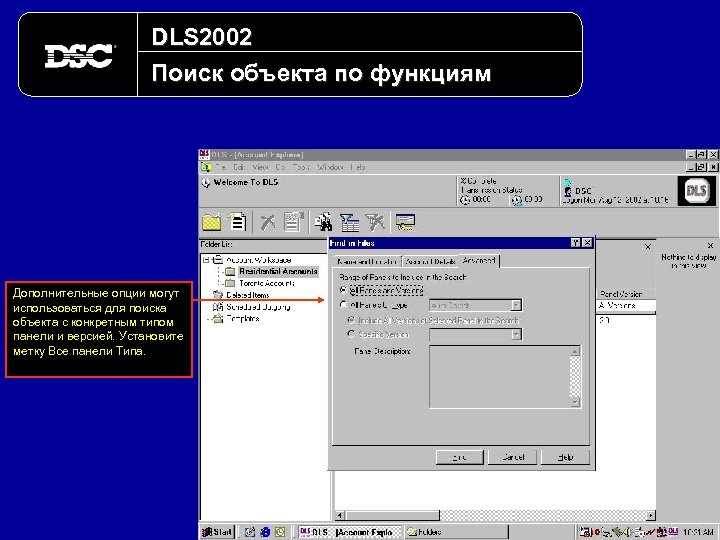Image resolution: width=720 pixels, height=540 pixels.
Task: Select Toronto Accounts in the folder tree
Action: [x=267, y=283]
